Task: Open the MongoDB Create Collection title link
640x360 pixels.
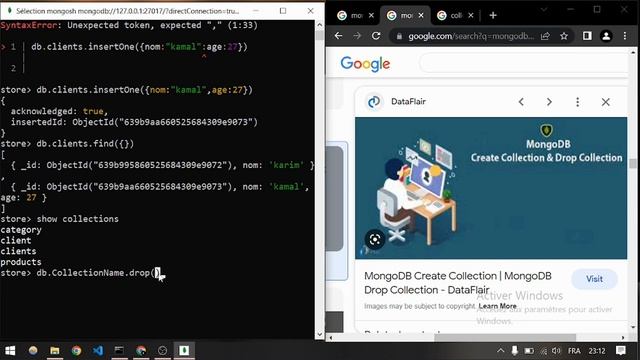Action: click(x=458, y=283)
